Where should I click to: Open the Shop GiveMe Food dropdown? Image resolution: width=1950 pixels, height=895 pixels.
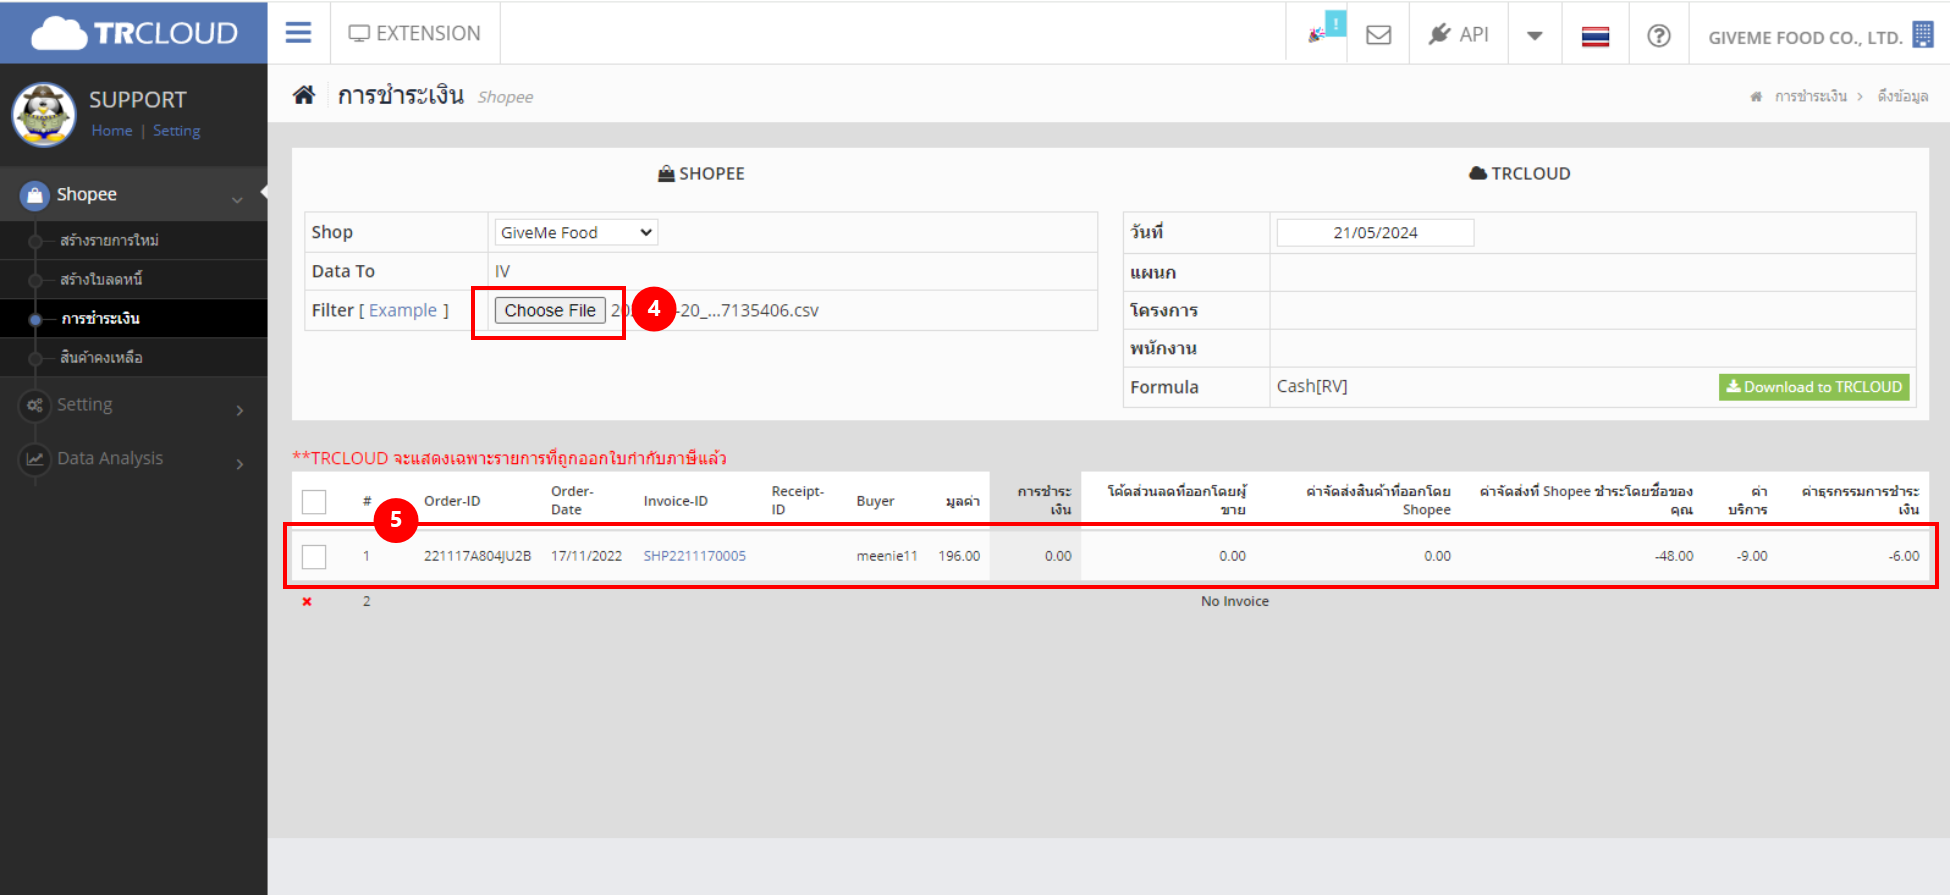[x=576, y=232]
